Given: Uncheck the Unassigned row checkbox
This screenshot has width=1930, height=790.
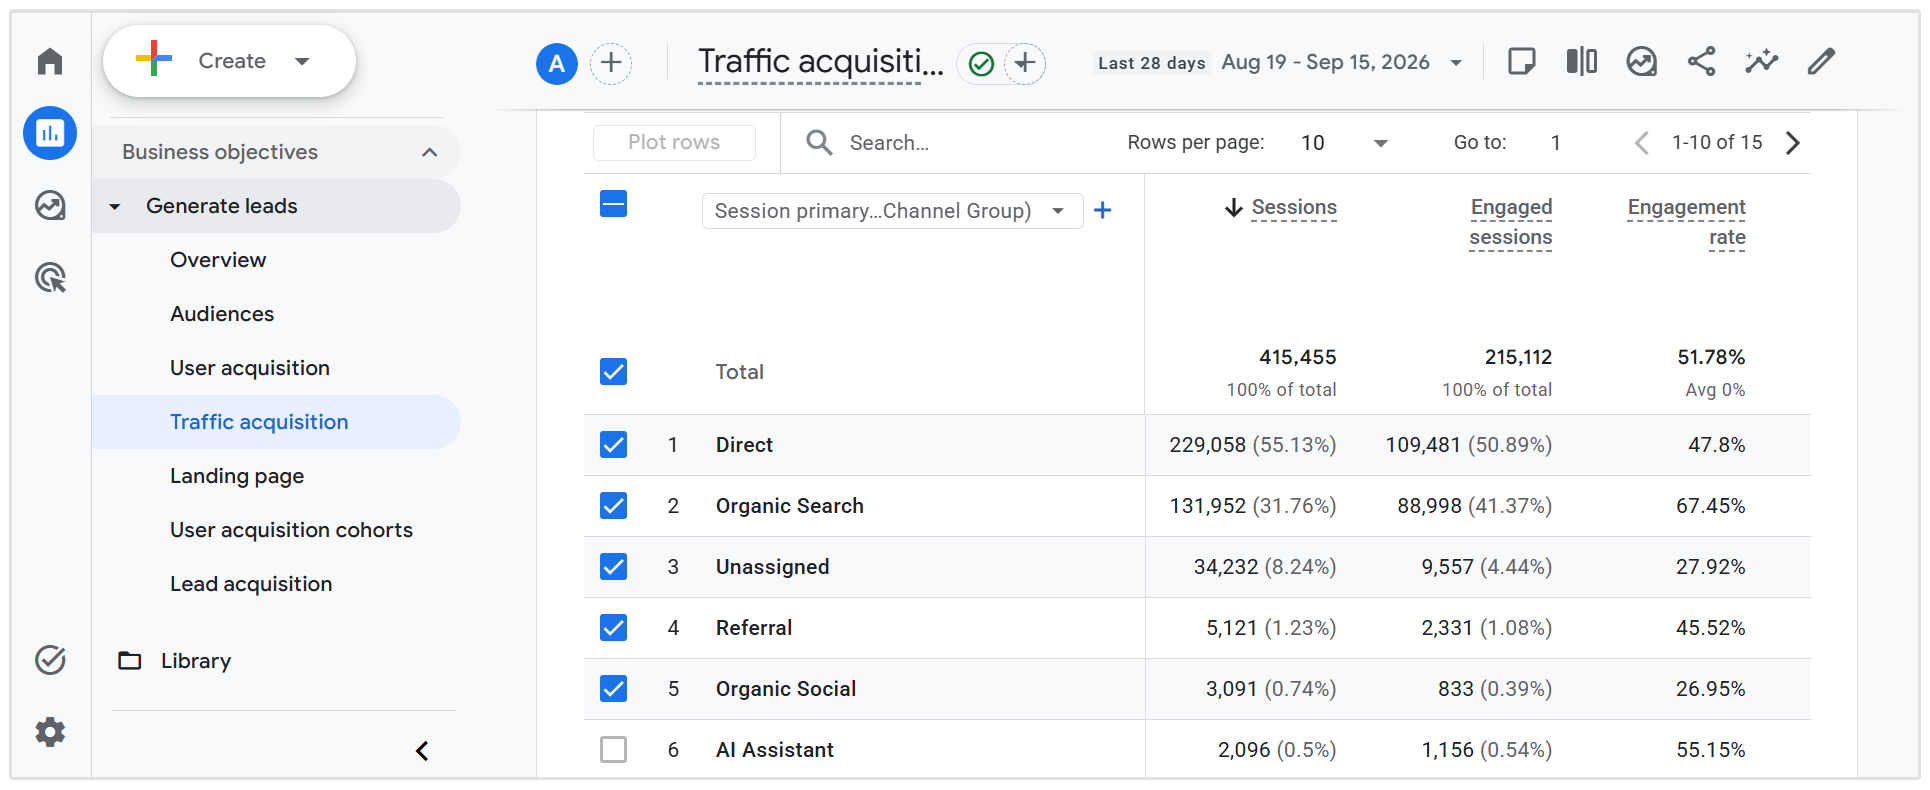Looking at the screenshot, I should [613, 567].
